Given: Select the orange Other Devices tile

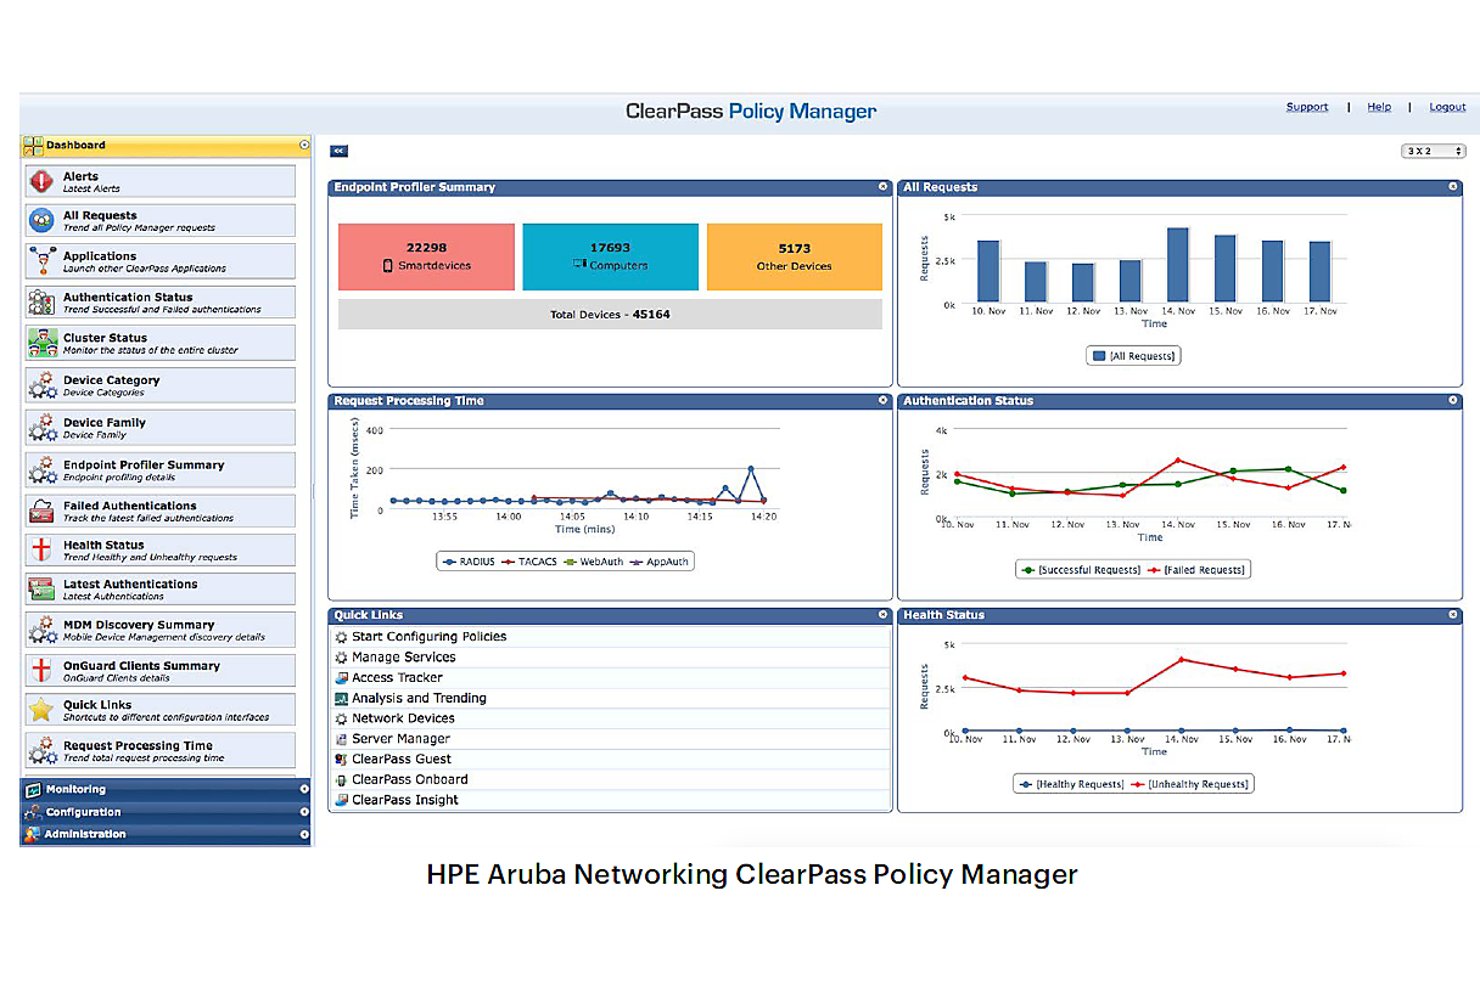Looking at the screenshot, I should coord(794,257).
